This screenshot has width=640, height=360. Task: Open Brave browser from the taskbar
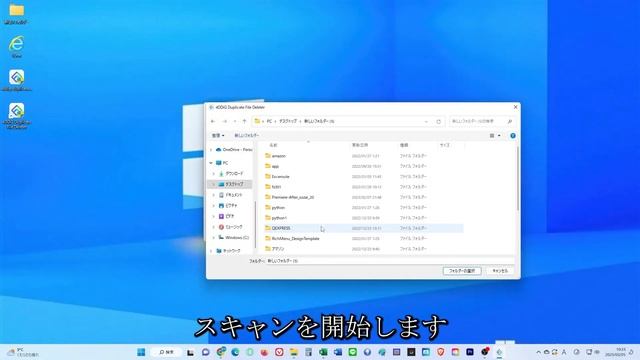[440, 352]
